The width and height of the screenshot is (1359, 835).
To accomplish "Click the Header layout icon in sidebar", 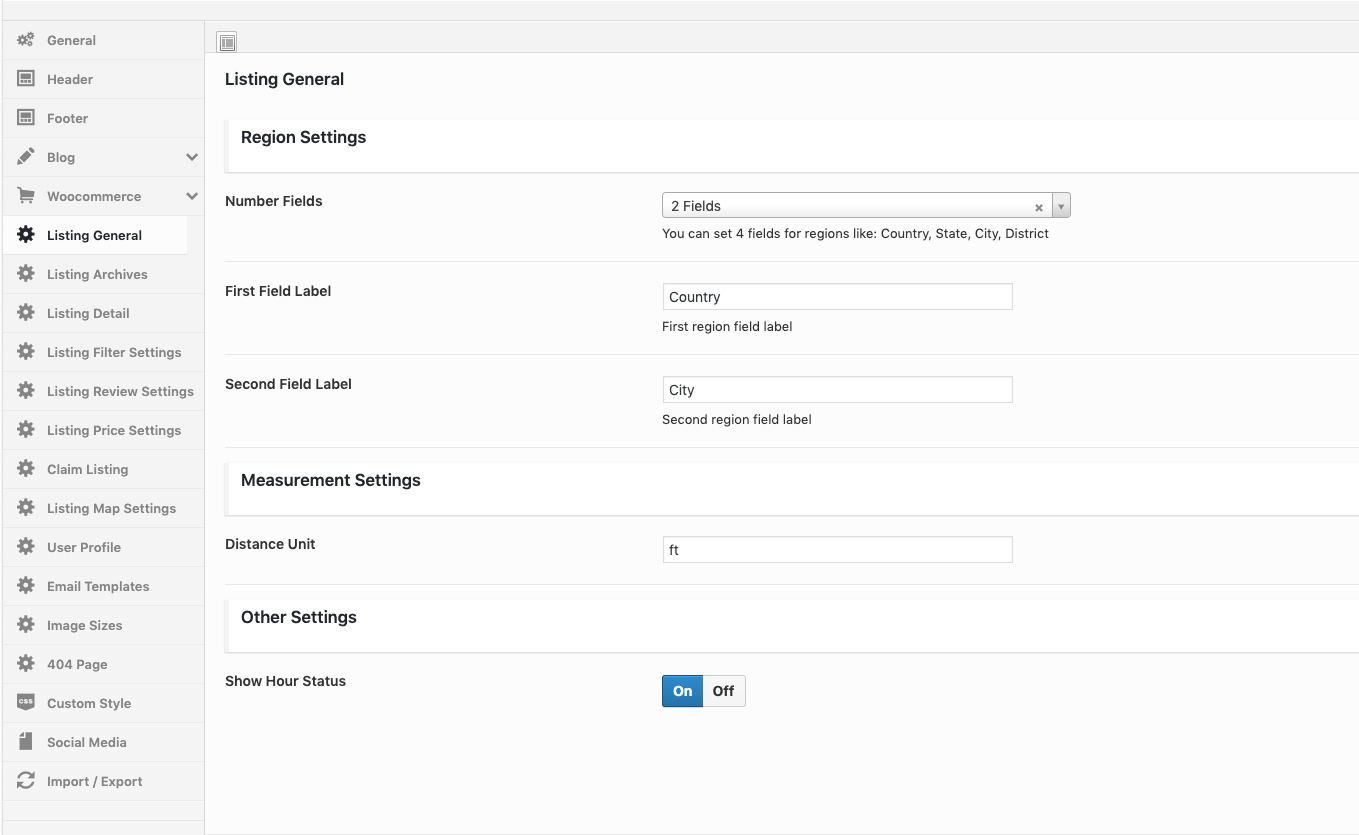I will [x=26, y=79].
